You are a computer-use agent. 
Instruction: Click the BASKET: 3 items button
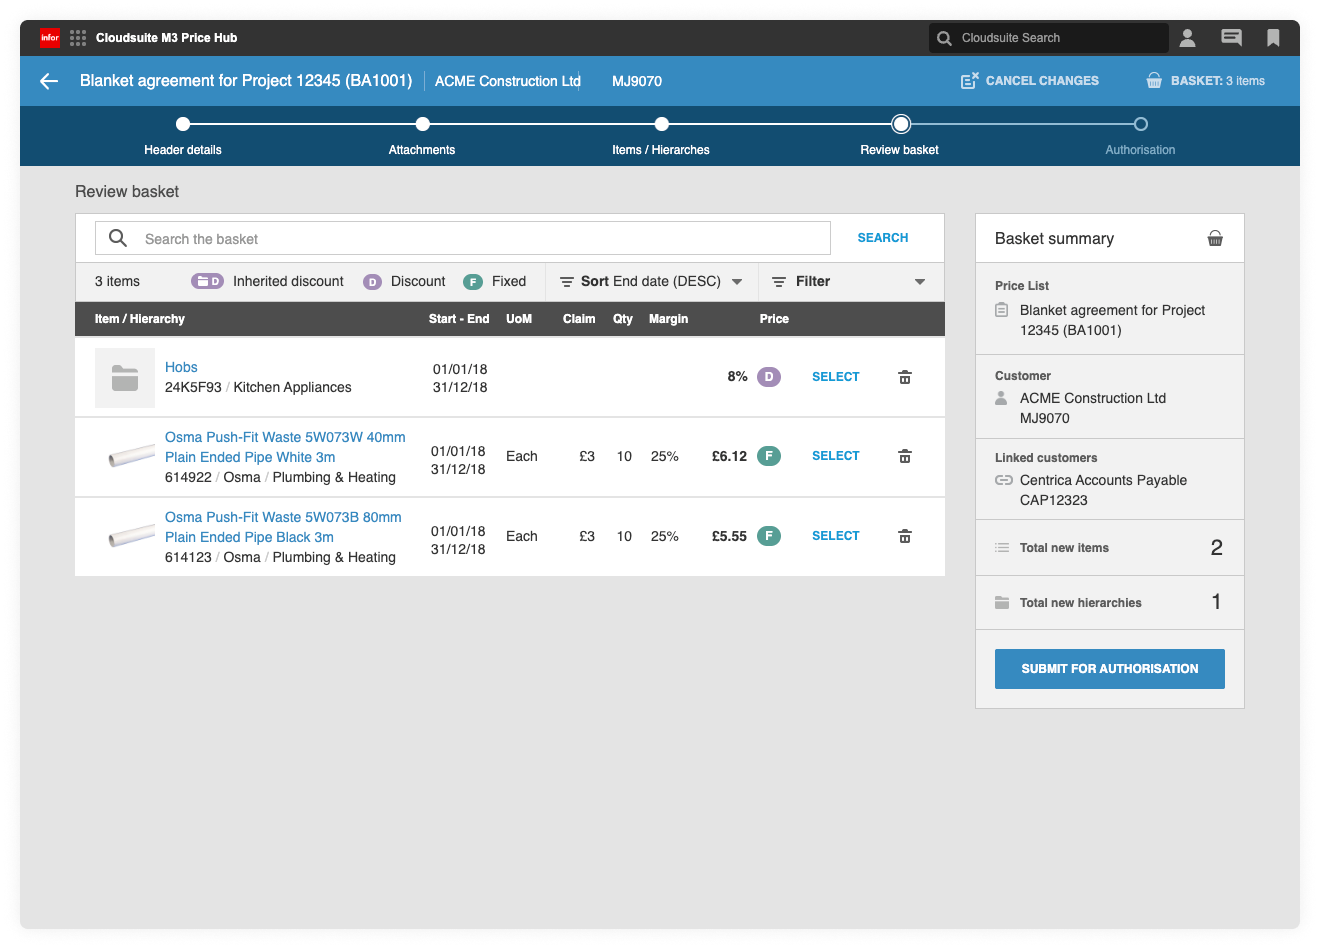(x=1206, y=81)
